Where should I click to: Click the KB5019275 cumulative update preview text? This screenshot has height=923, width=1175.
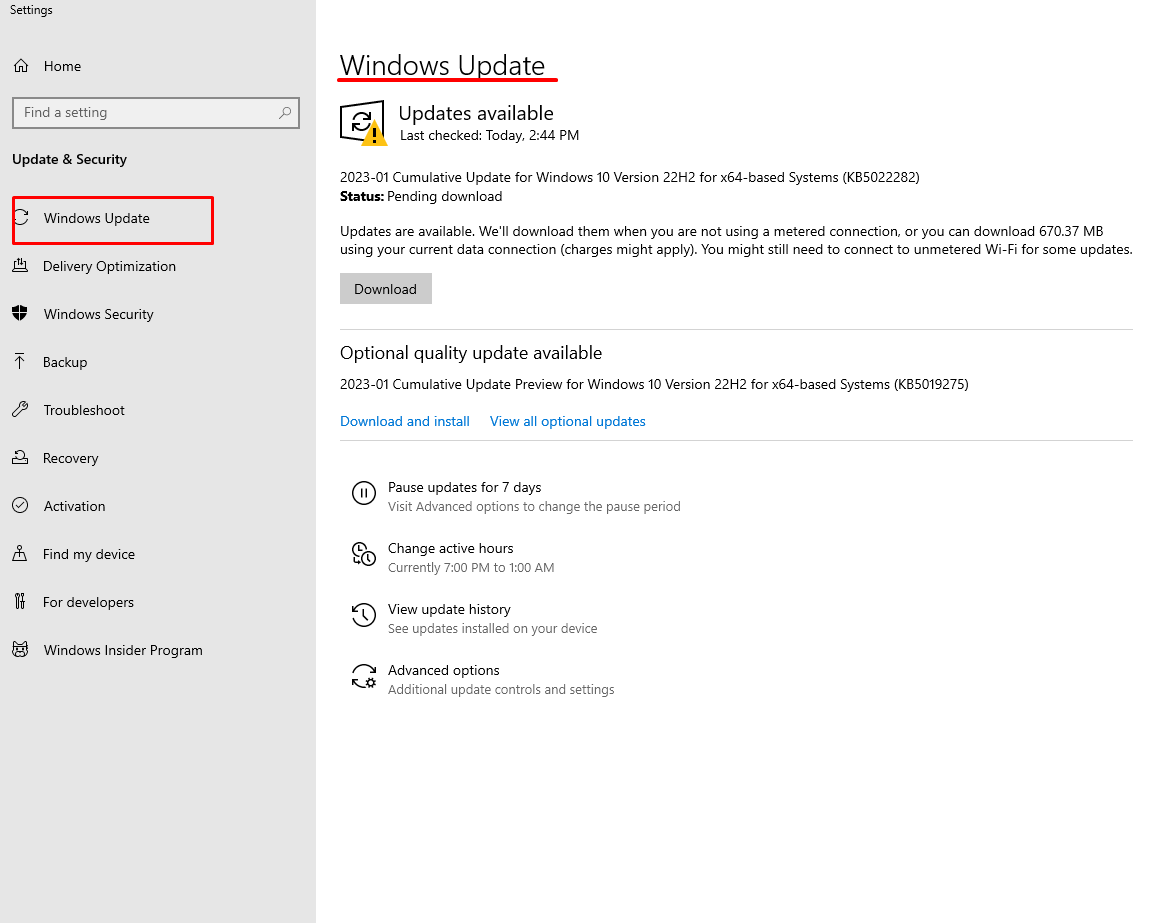[x=654, y=384]
